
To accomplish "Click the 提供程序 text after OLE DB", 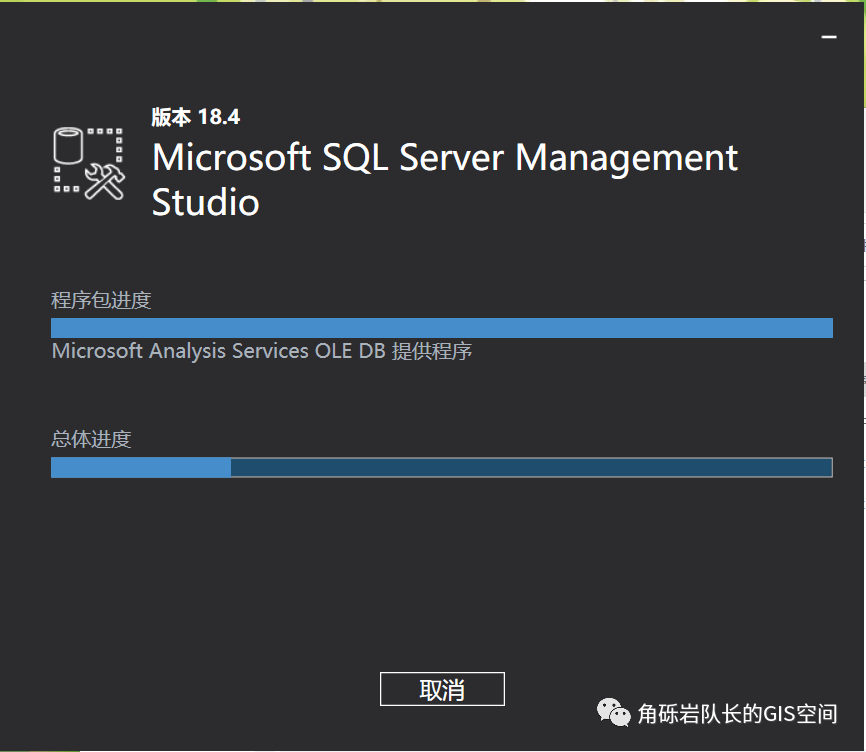I will 432,351.
